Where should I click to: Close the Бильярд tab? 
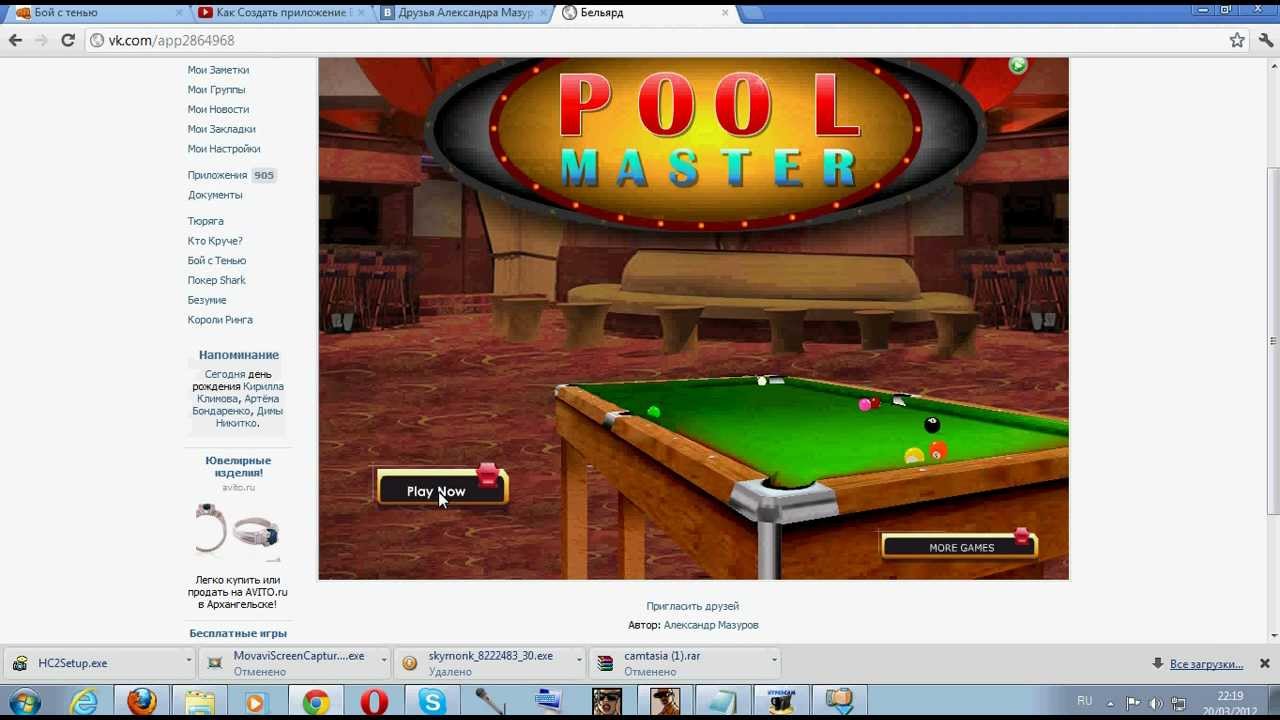726,13
